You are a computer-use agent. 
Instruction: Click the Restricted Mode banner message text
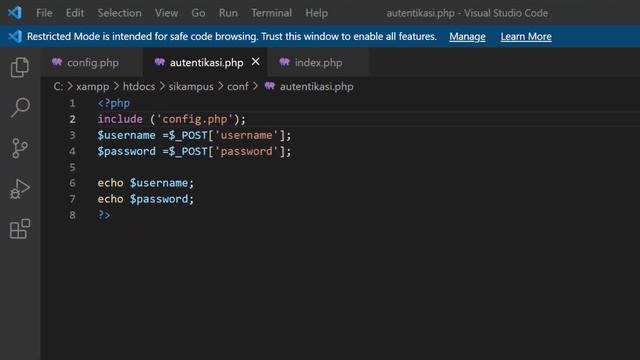231,36
